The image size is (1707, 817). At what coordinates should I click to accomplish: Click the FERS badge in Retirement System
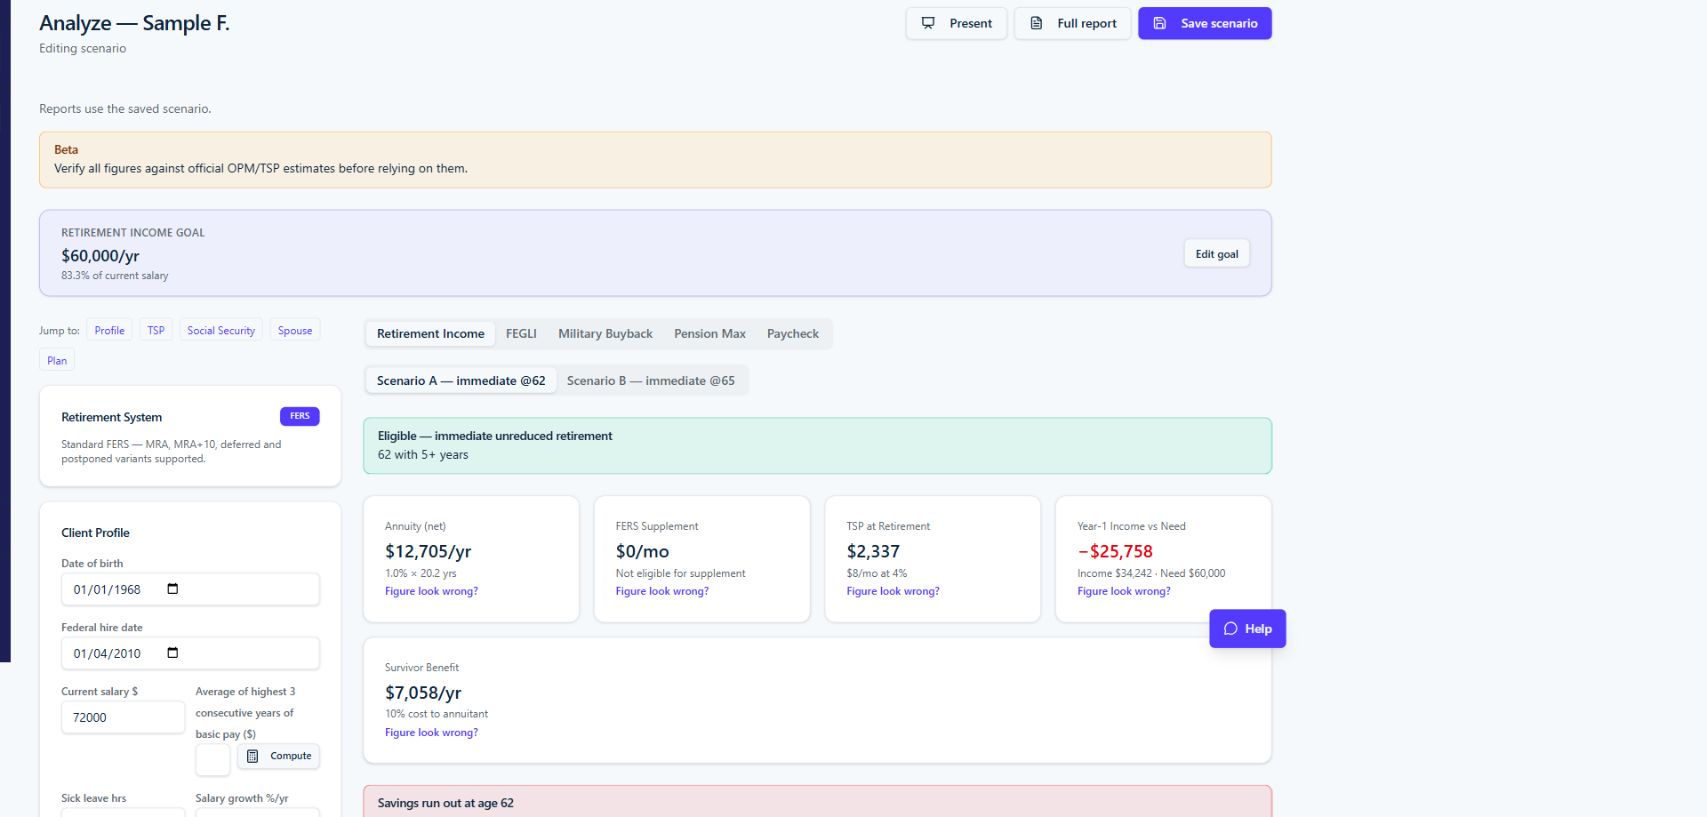[300, 416]
